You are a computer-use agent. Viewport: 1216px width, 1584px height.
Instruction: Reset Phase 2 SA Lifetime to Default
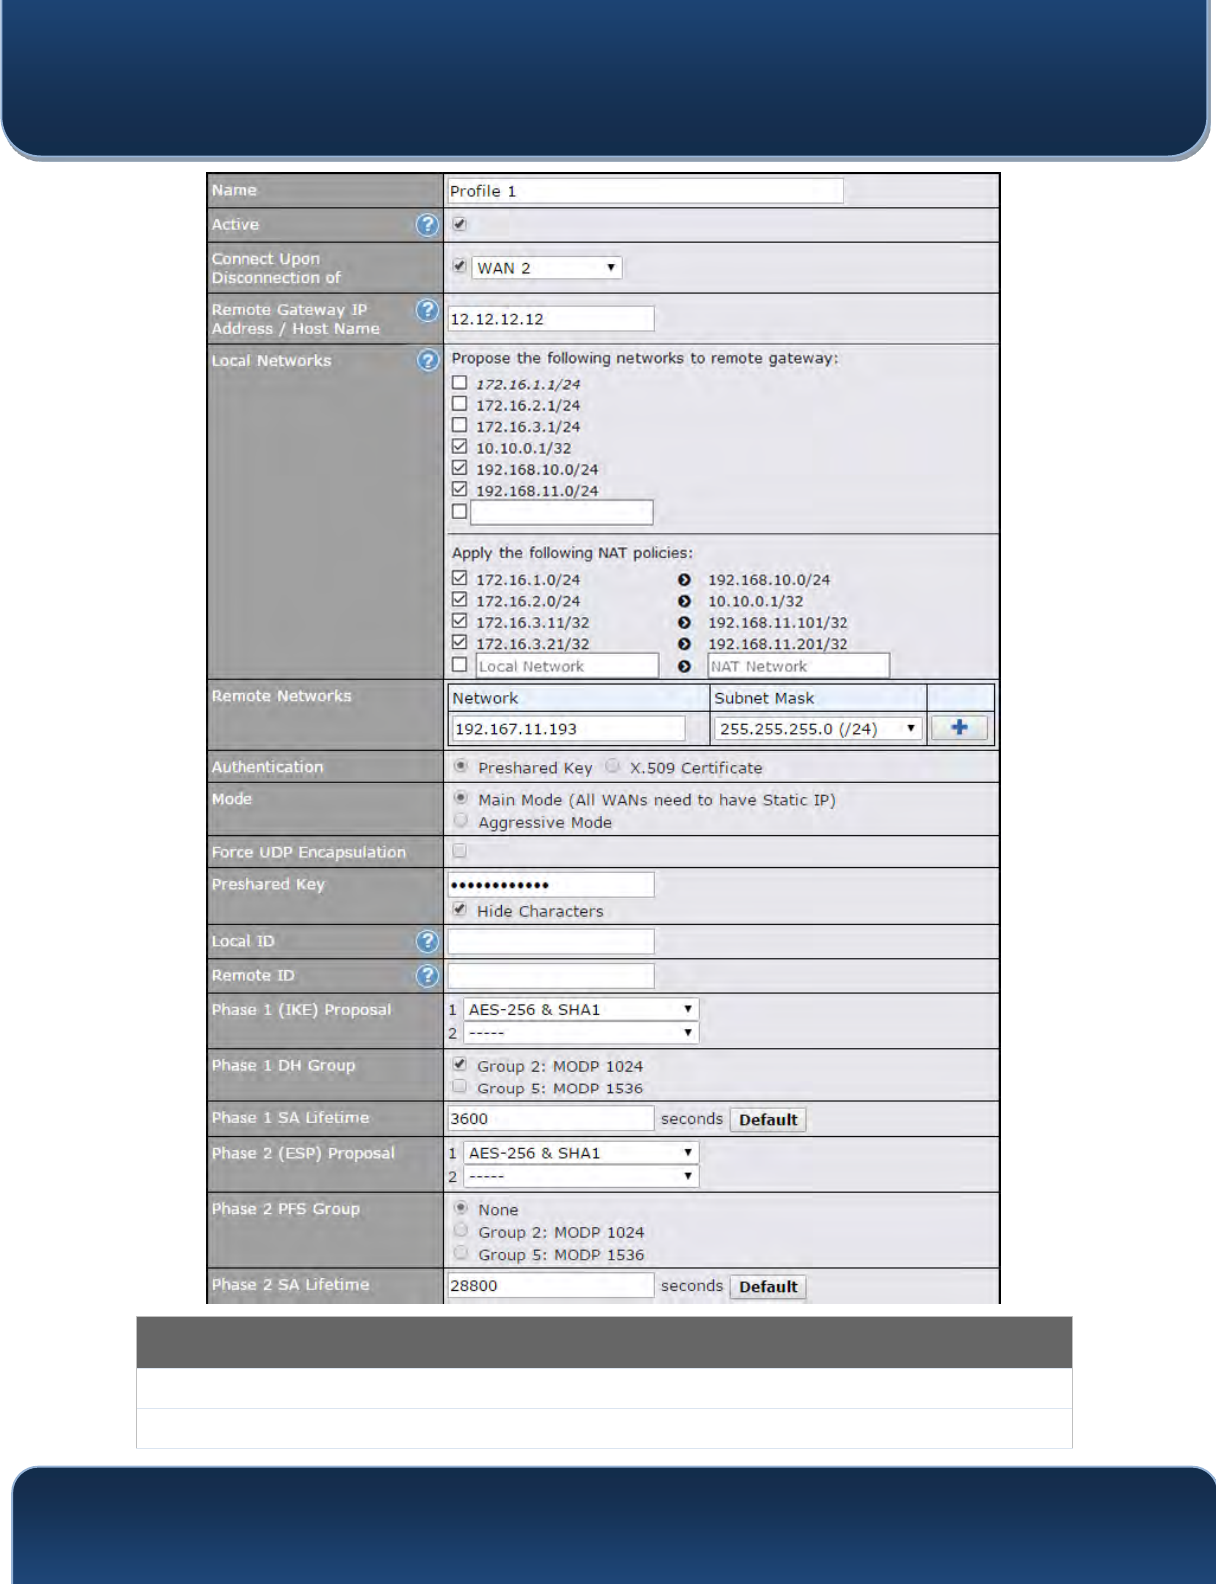pyautogui.click(x=768, y=1287)
